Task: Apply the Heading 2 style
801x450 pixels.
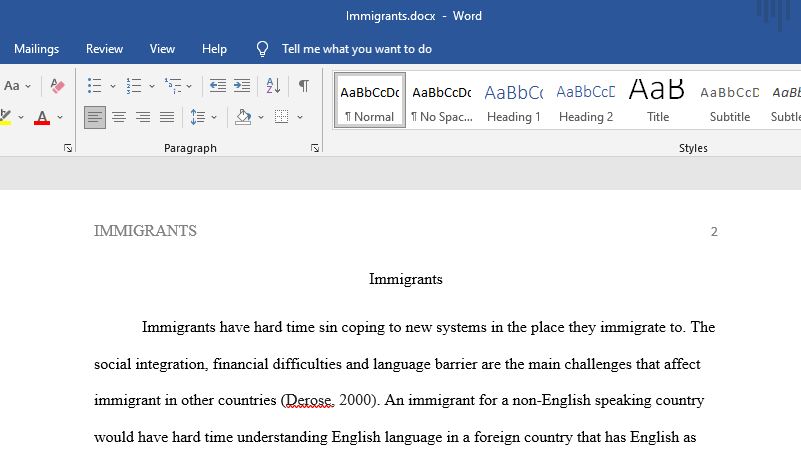Action: coord(585,101)
